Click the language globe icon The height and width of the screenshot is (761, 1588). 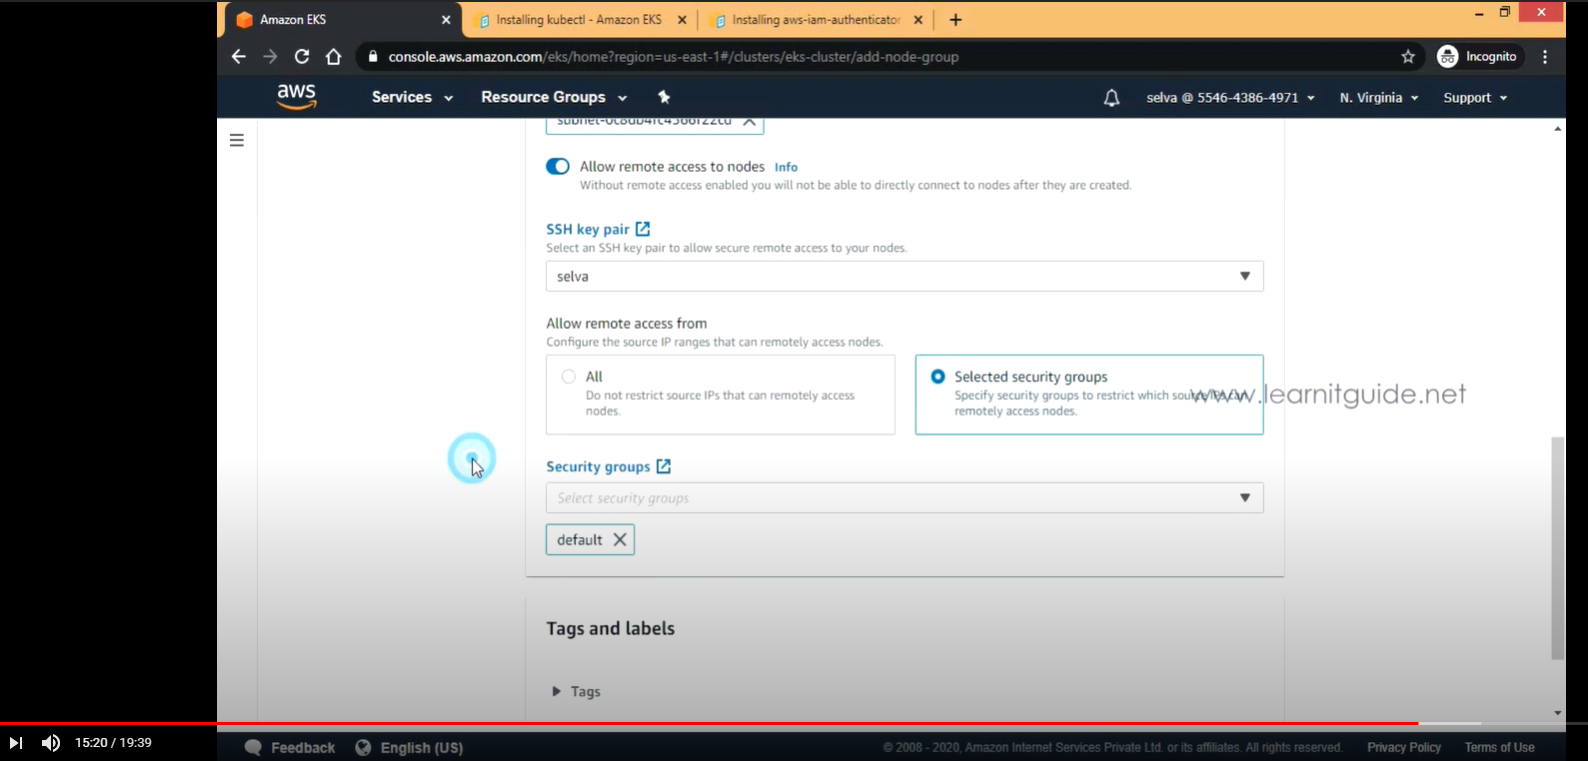363,748
